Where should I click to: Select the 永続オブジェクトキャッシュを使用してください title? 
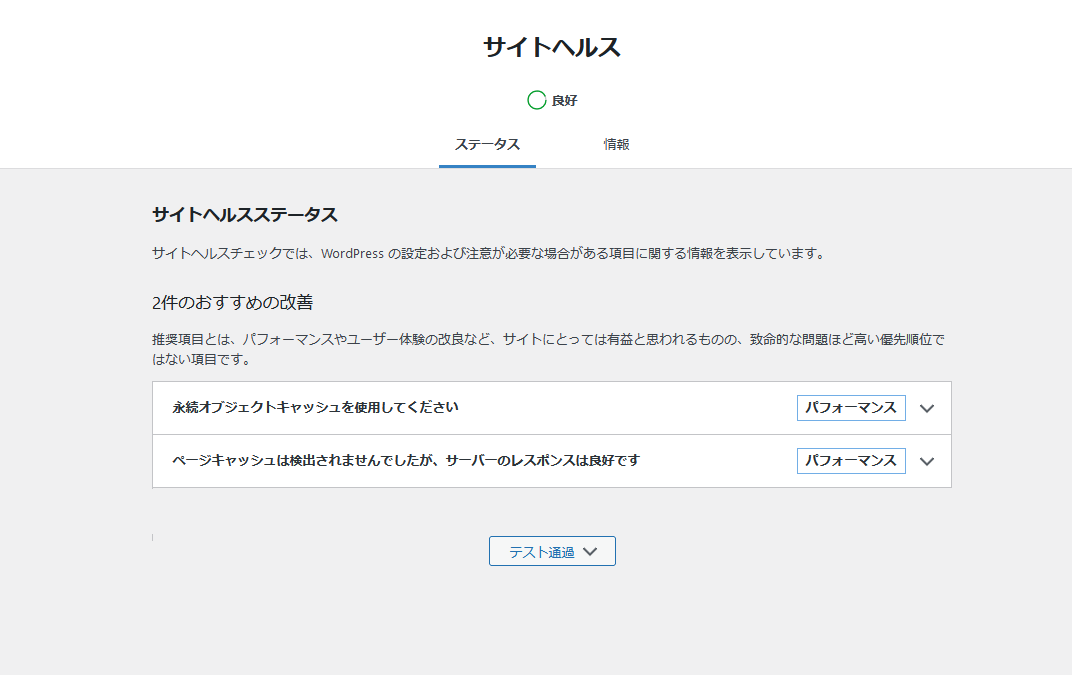[315, 408]
